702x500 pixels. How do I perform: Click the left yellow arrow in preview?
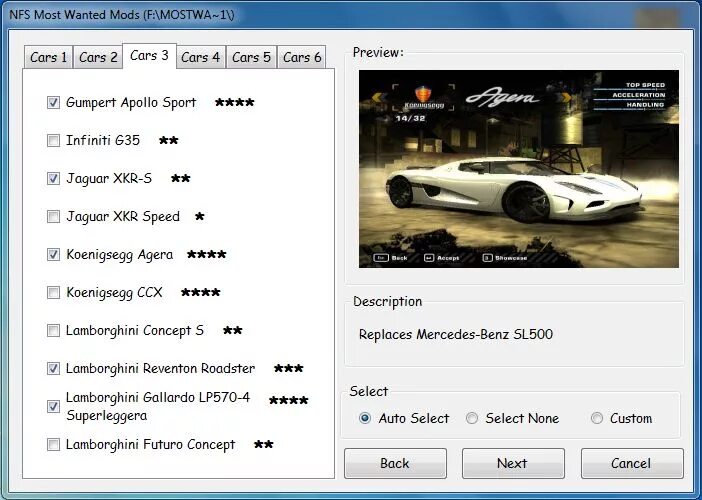379,97
